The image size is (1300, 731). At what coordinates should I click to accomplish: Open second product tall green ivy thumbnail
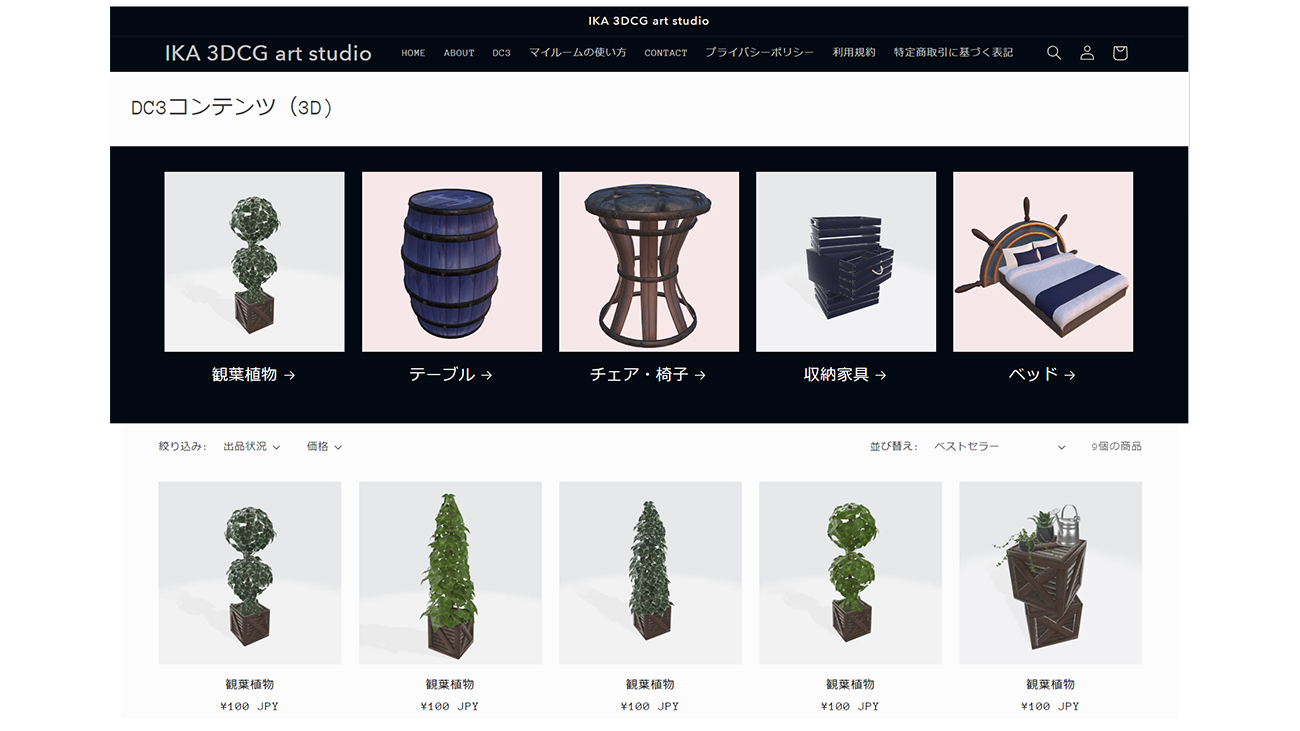(450, 573)
